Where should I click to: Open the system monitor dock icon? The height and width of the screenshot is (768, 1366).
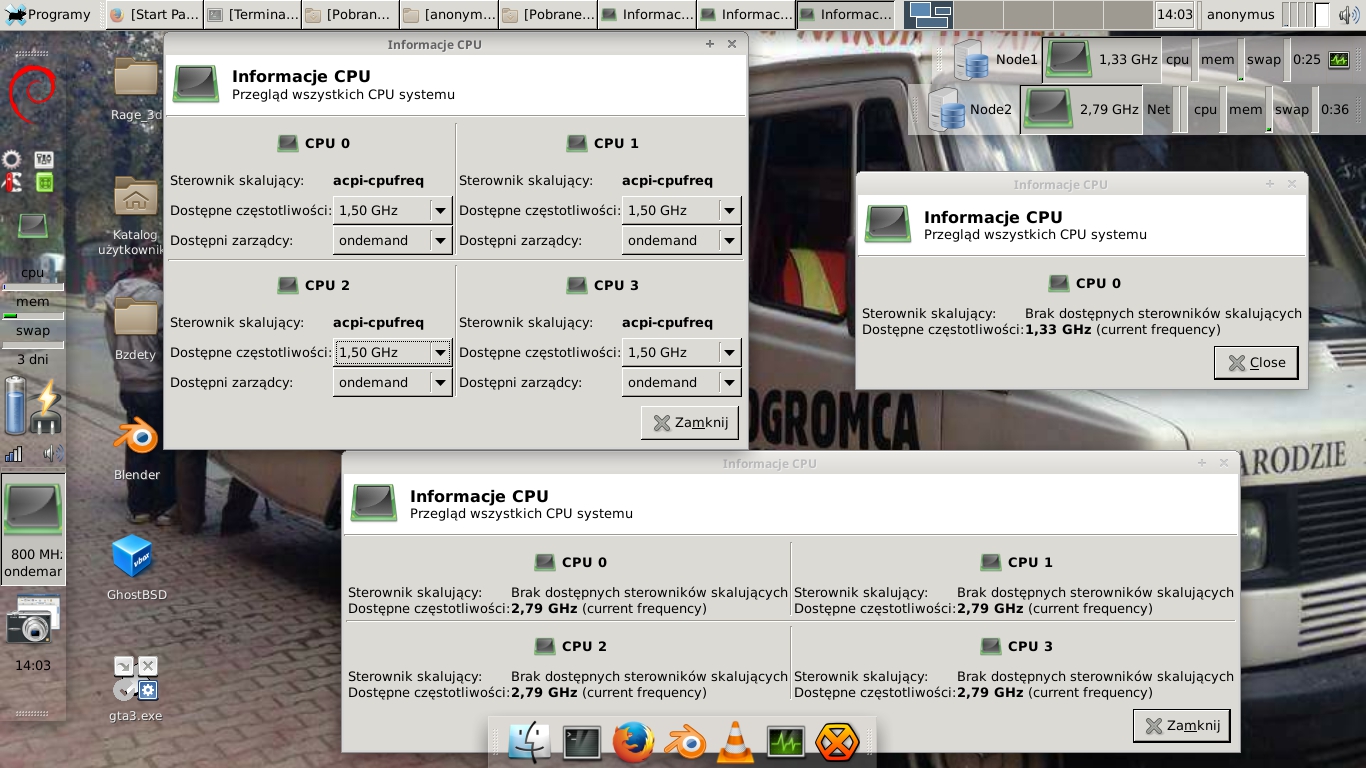pos(786,743)
